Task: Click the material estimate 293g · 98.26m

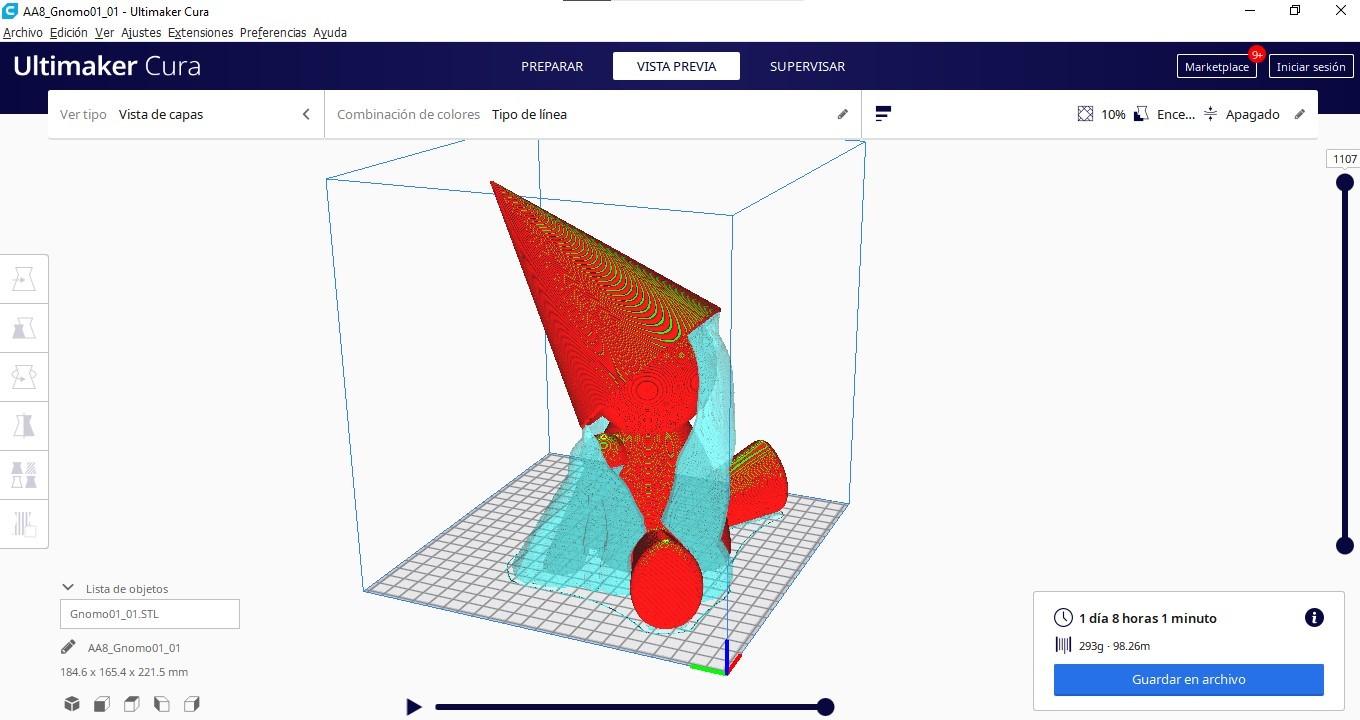Action: click(x=1115, y=646)
